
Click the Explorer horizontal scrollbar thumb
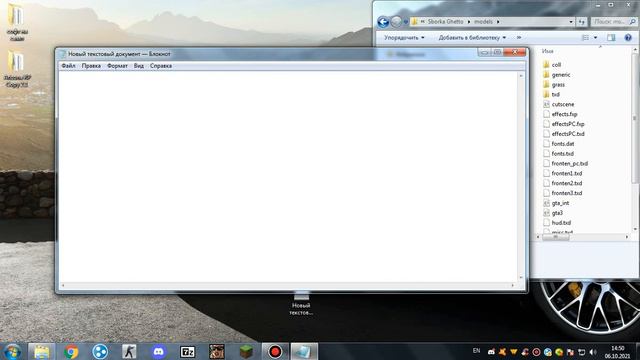(x=556, y=237)
